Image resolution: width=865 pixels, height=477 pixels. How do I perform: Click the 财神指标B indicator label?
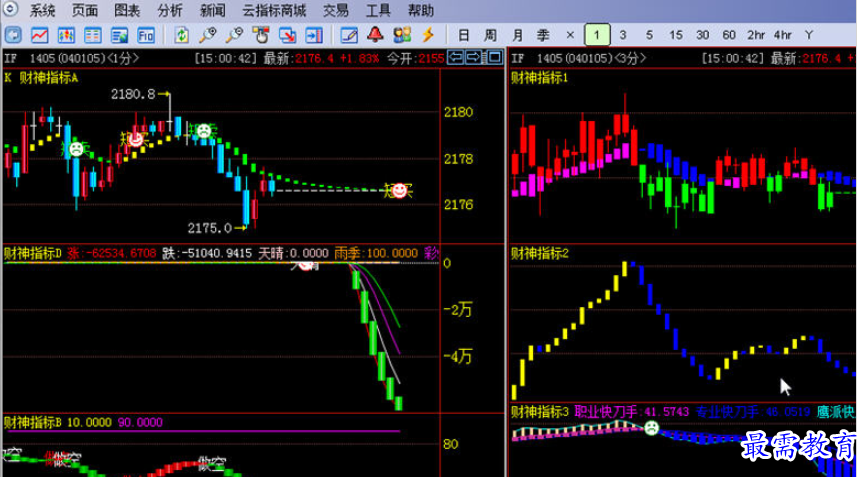33,422
